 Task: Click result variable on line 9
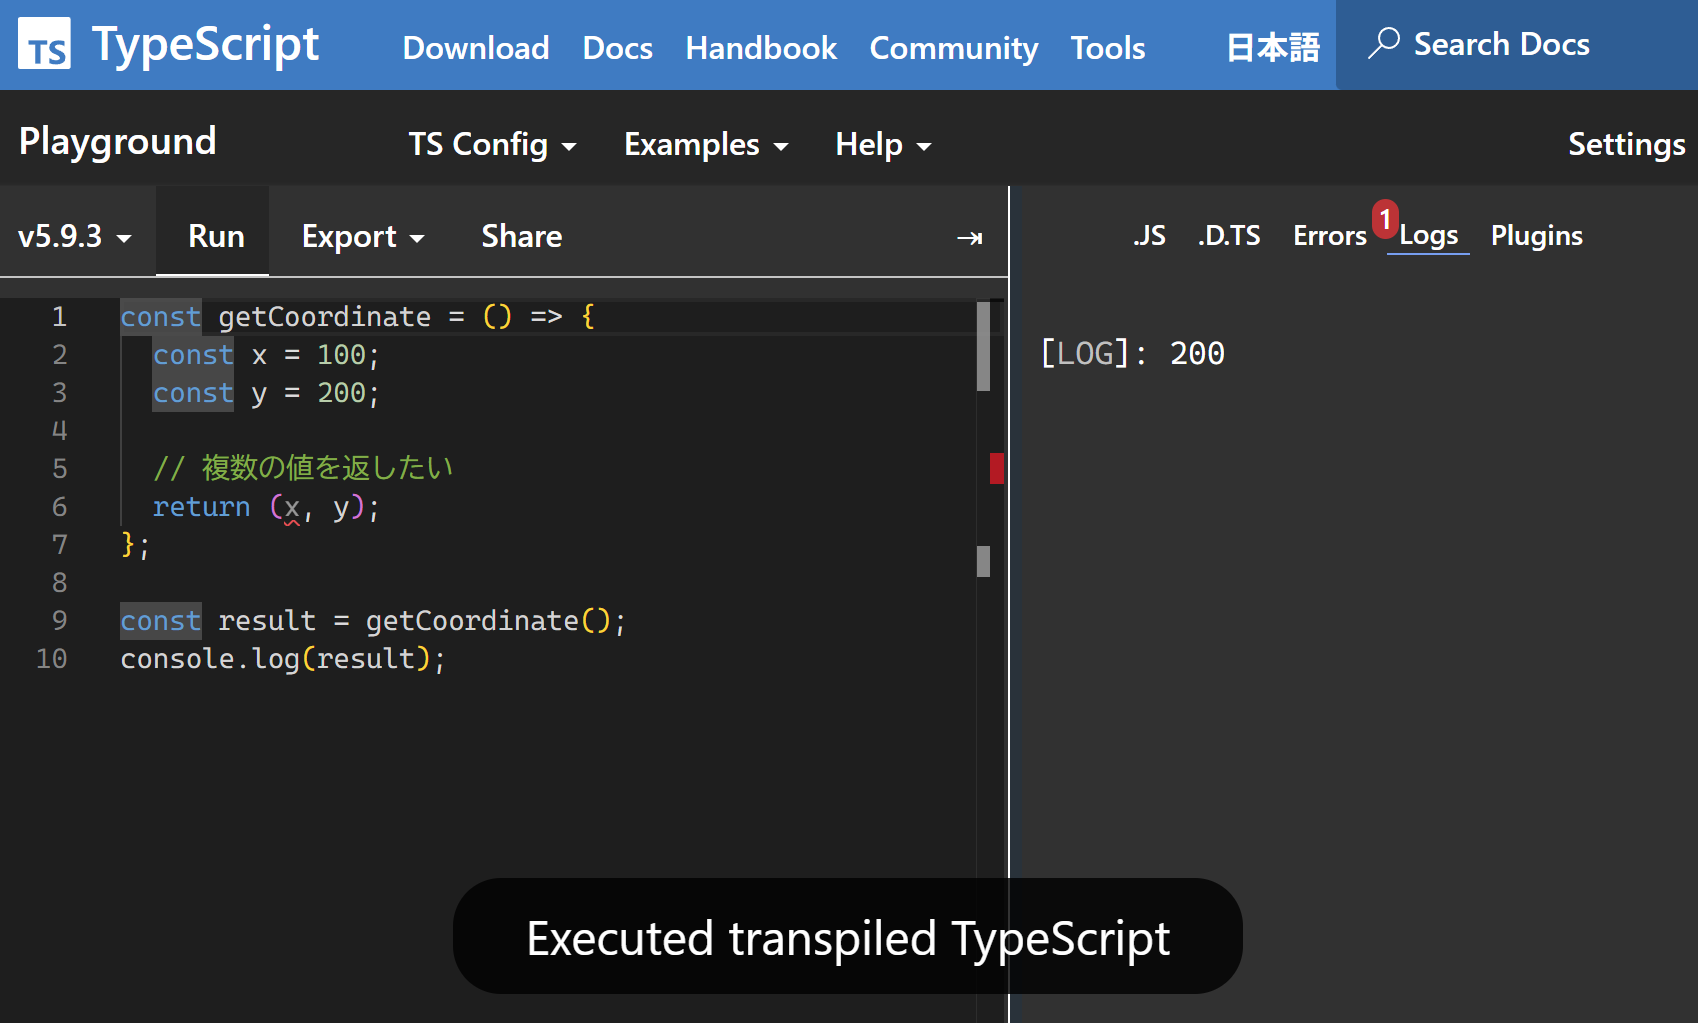[x=267, y=621]
